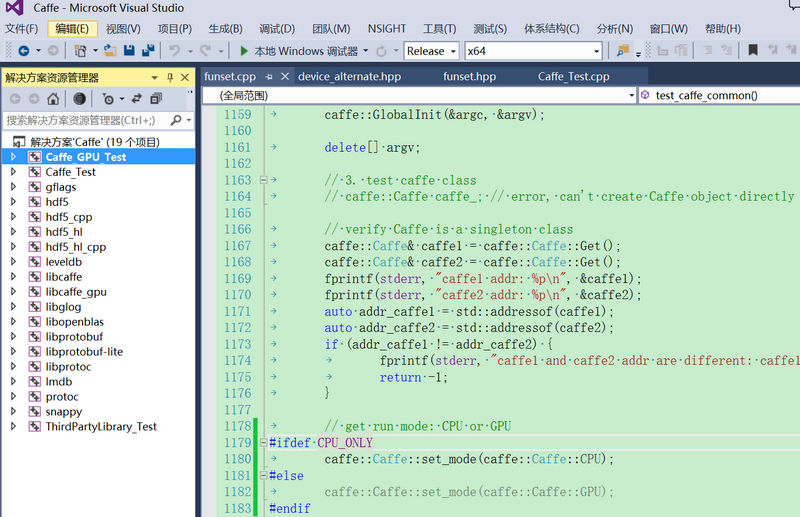Expand the gflags project node

pyautogui.click(x=14, y=187)
